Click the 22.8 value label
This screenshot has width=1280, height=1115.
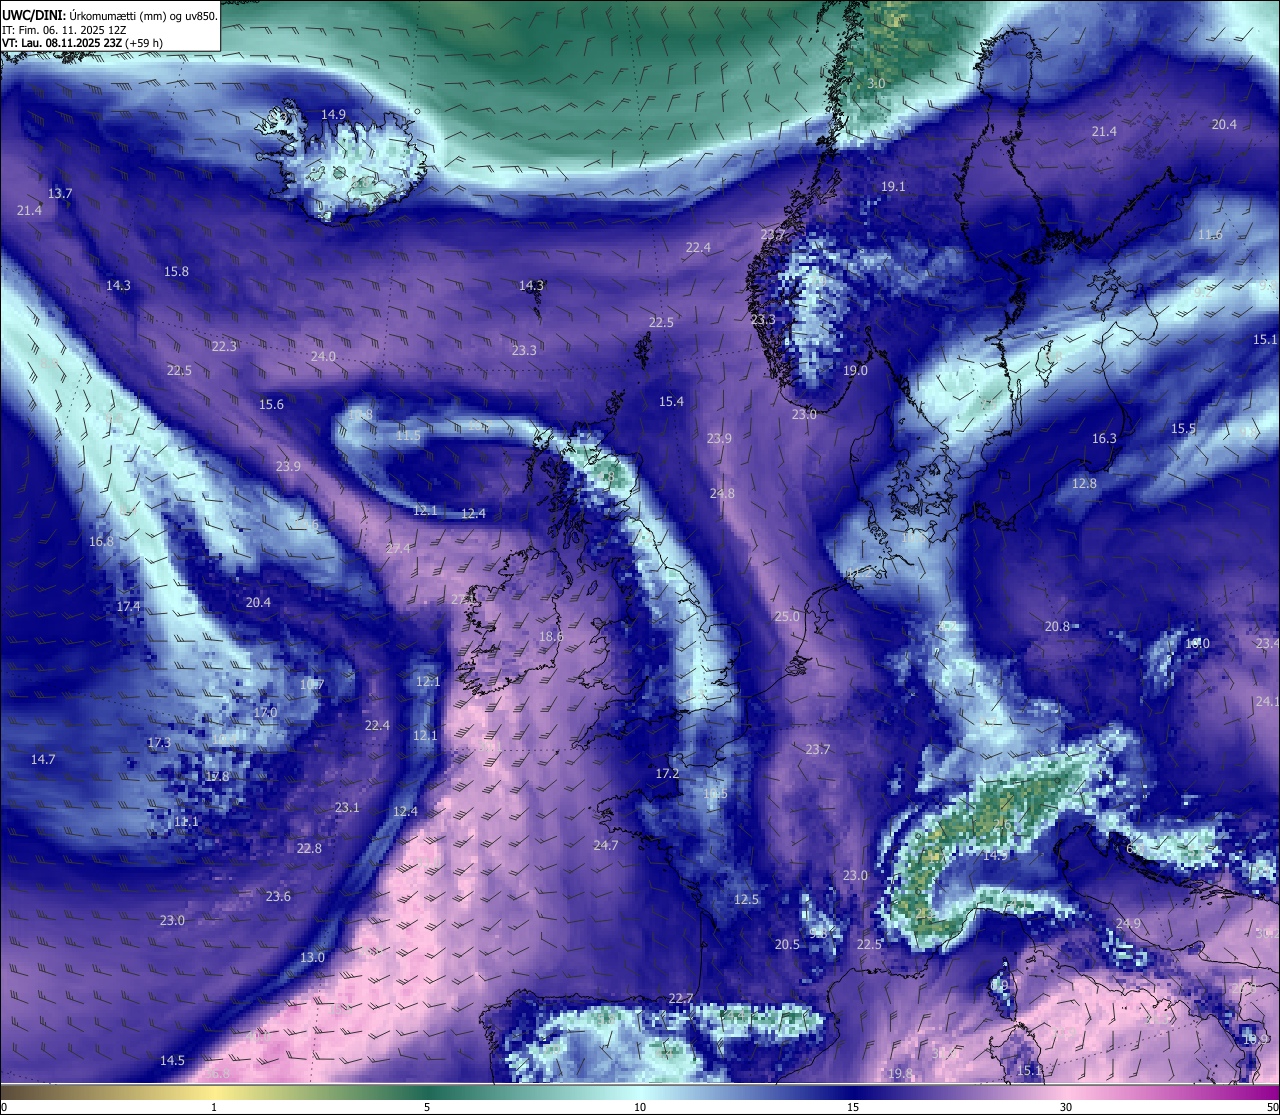[x=309, y=849]
